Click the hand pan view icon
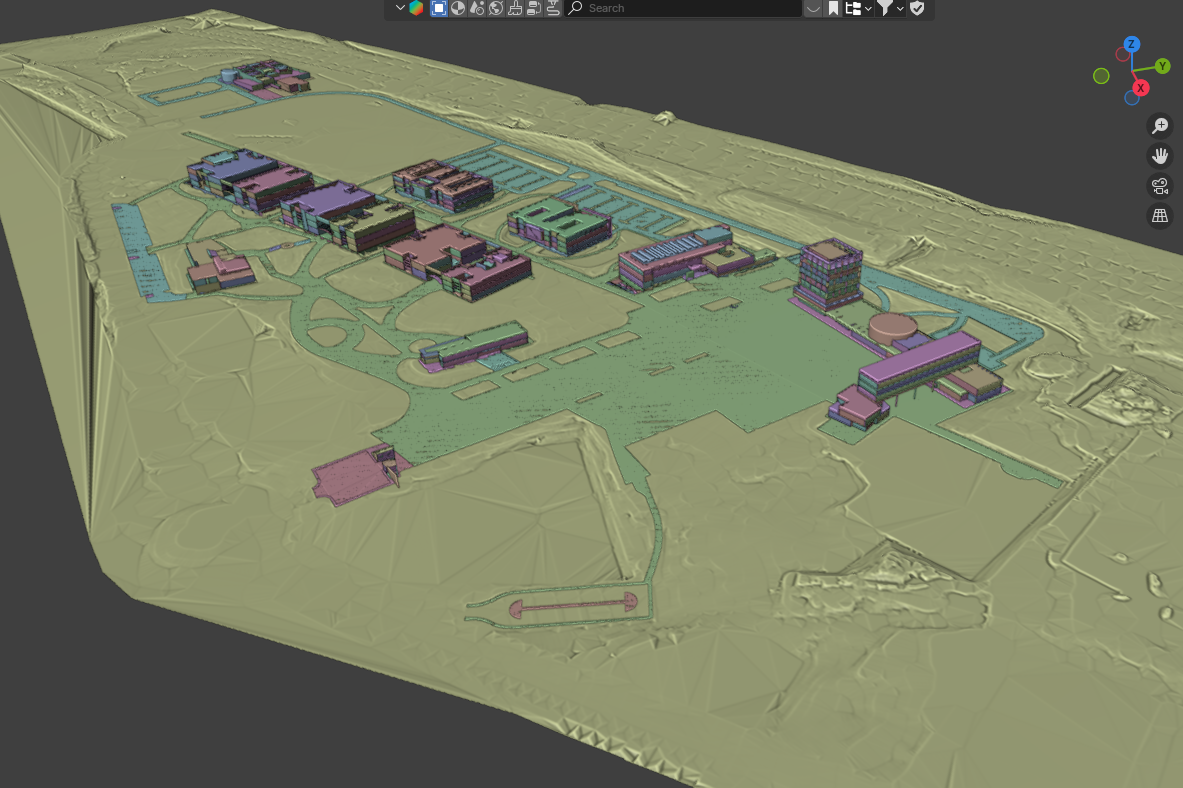Viewport: 1183px width, 788px height. tap(1160, 156)
